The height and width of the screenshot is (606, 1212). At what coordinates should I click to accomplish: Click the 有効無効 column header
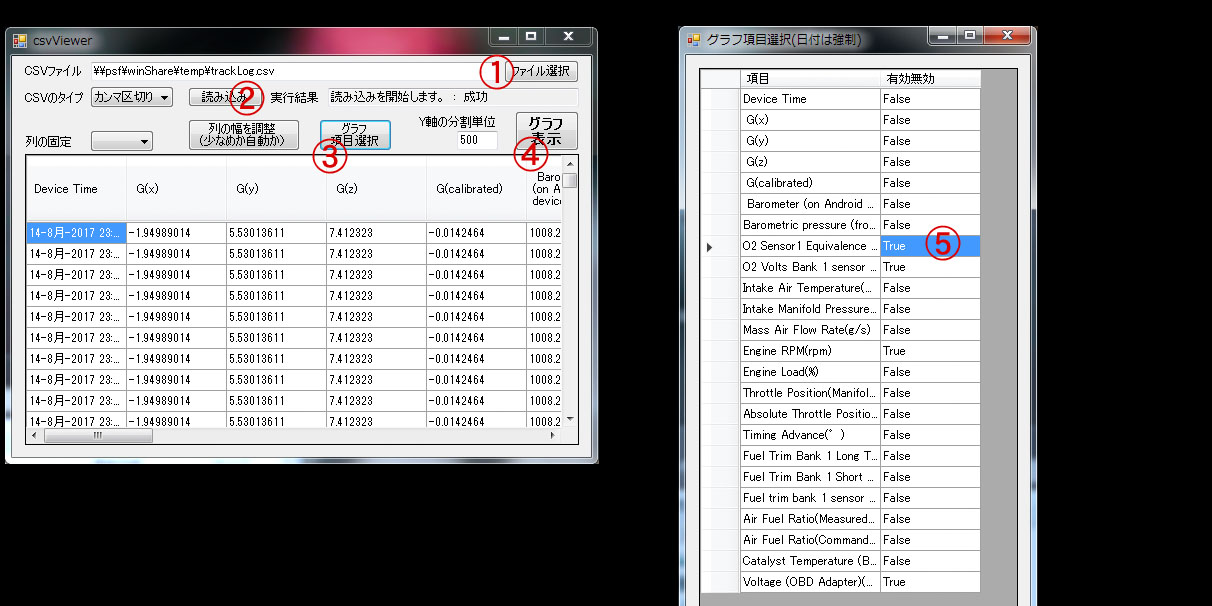929,78
